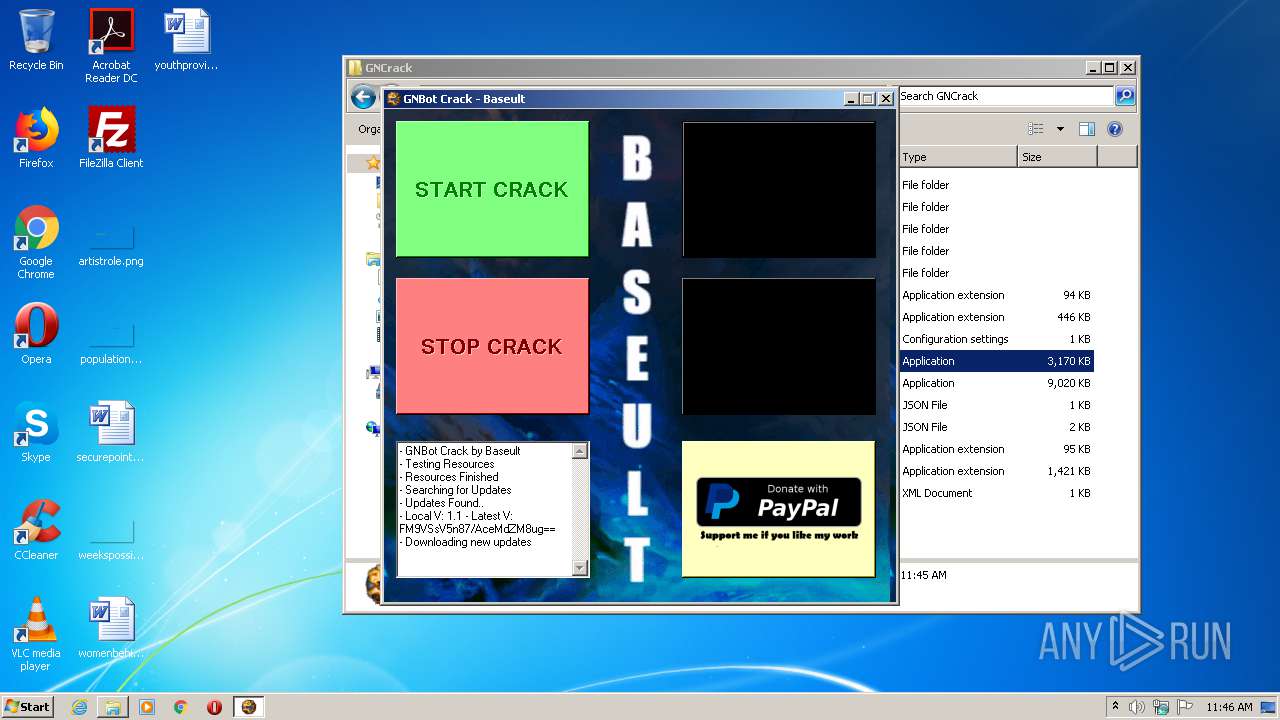Select the Application row of 9,020 KB
The height and width of the screenshot is (720, 1280).
pyautogui.click(x=996, y=383)
